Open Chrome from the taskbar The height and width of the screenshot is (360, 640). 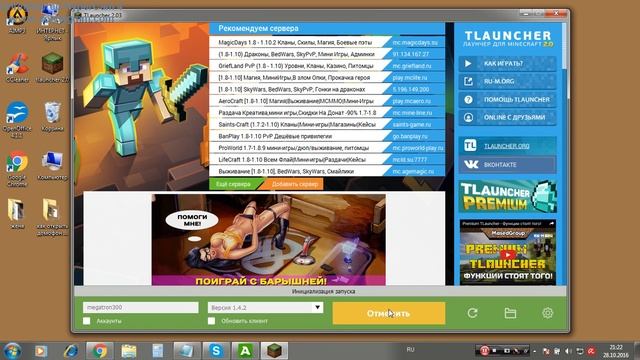(x=99, y=351)
